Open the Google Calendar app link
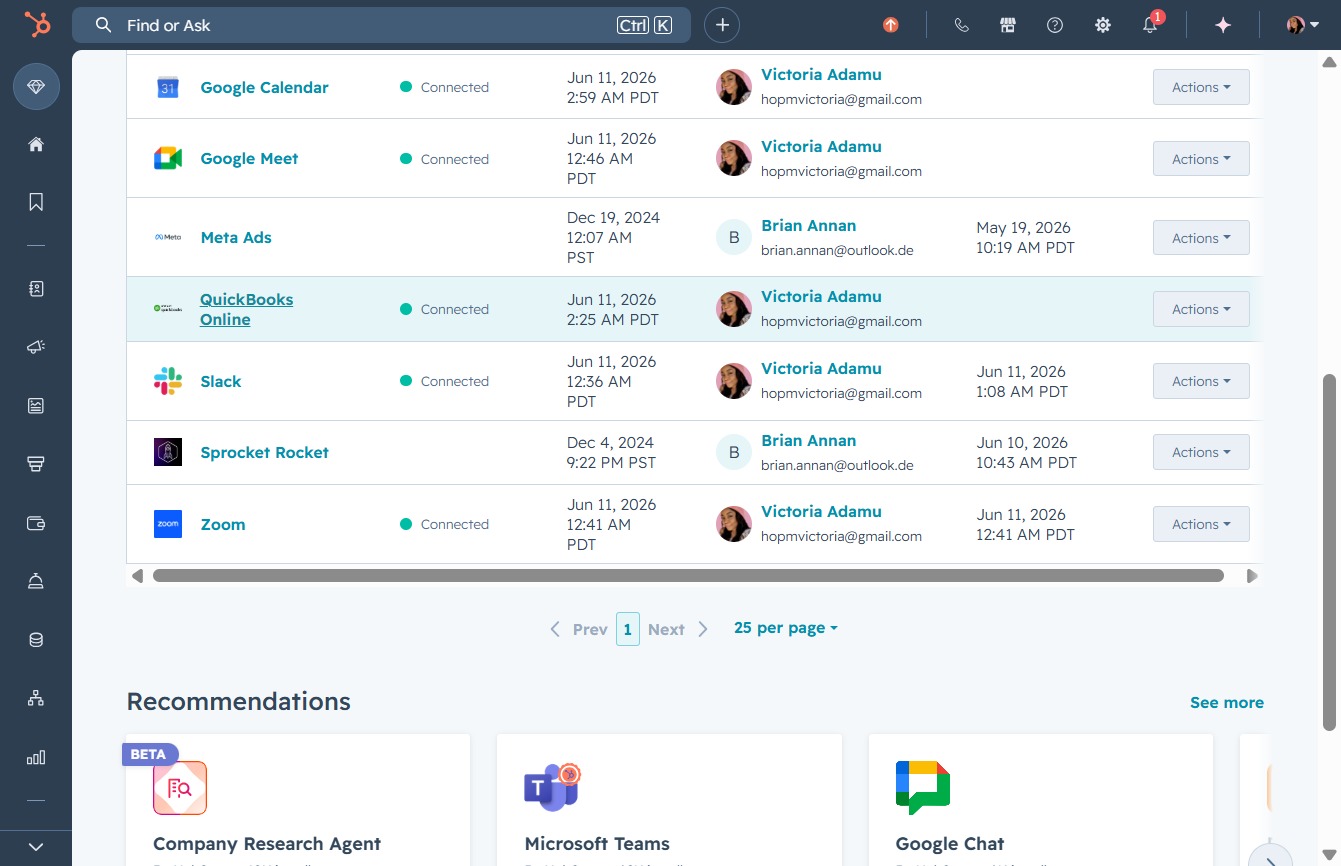 [264, 87]
